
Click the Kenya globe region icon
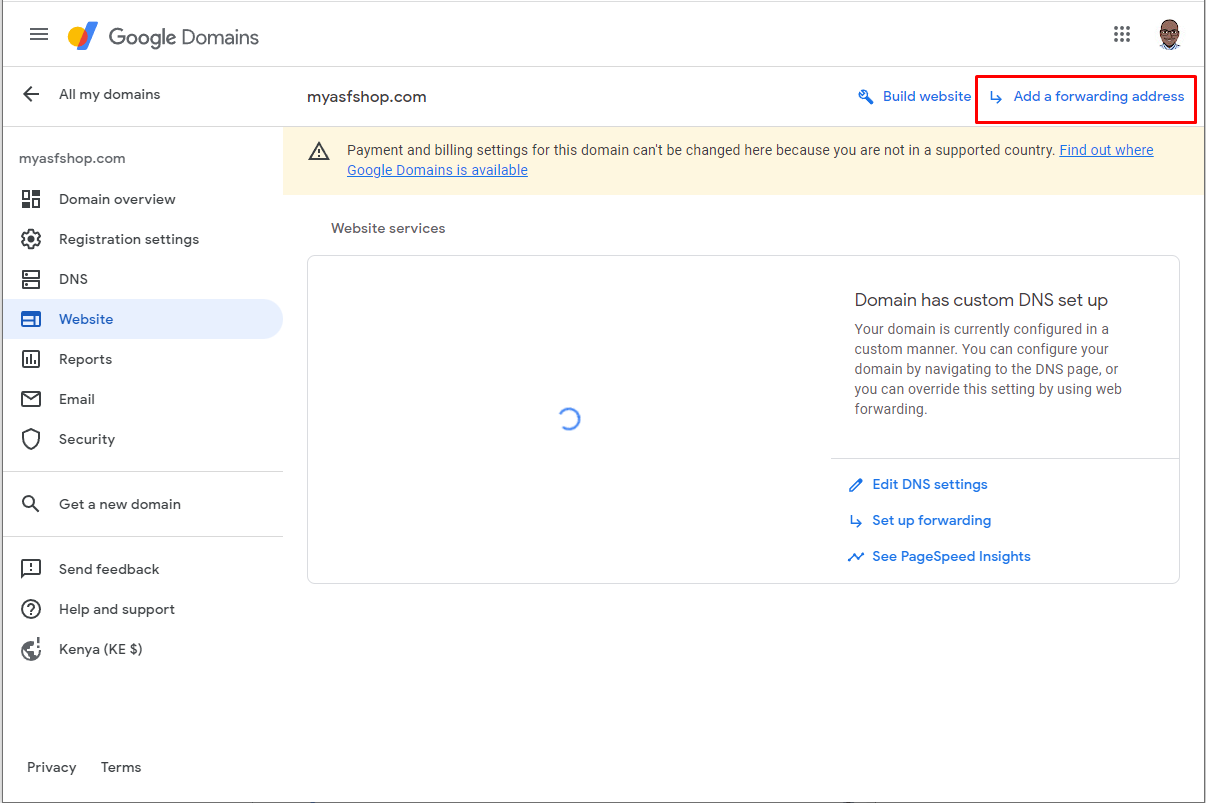tap(31, 649)
